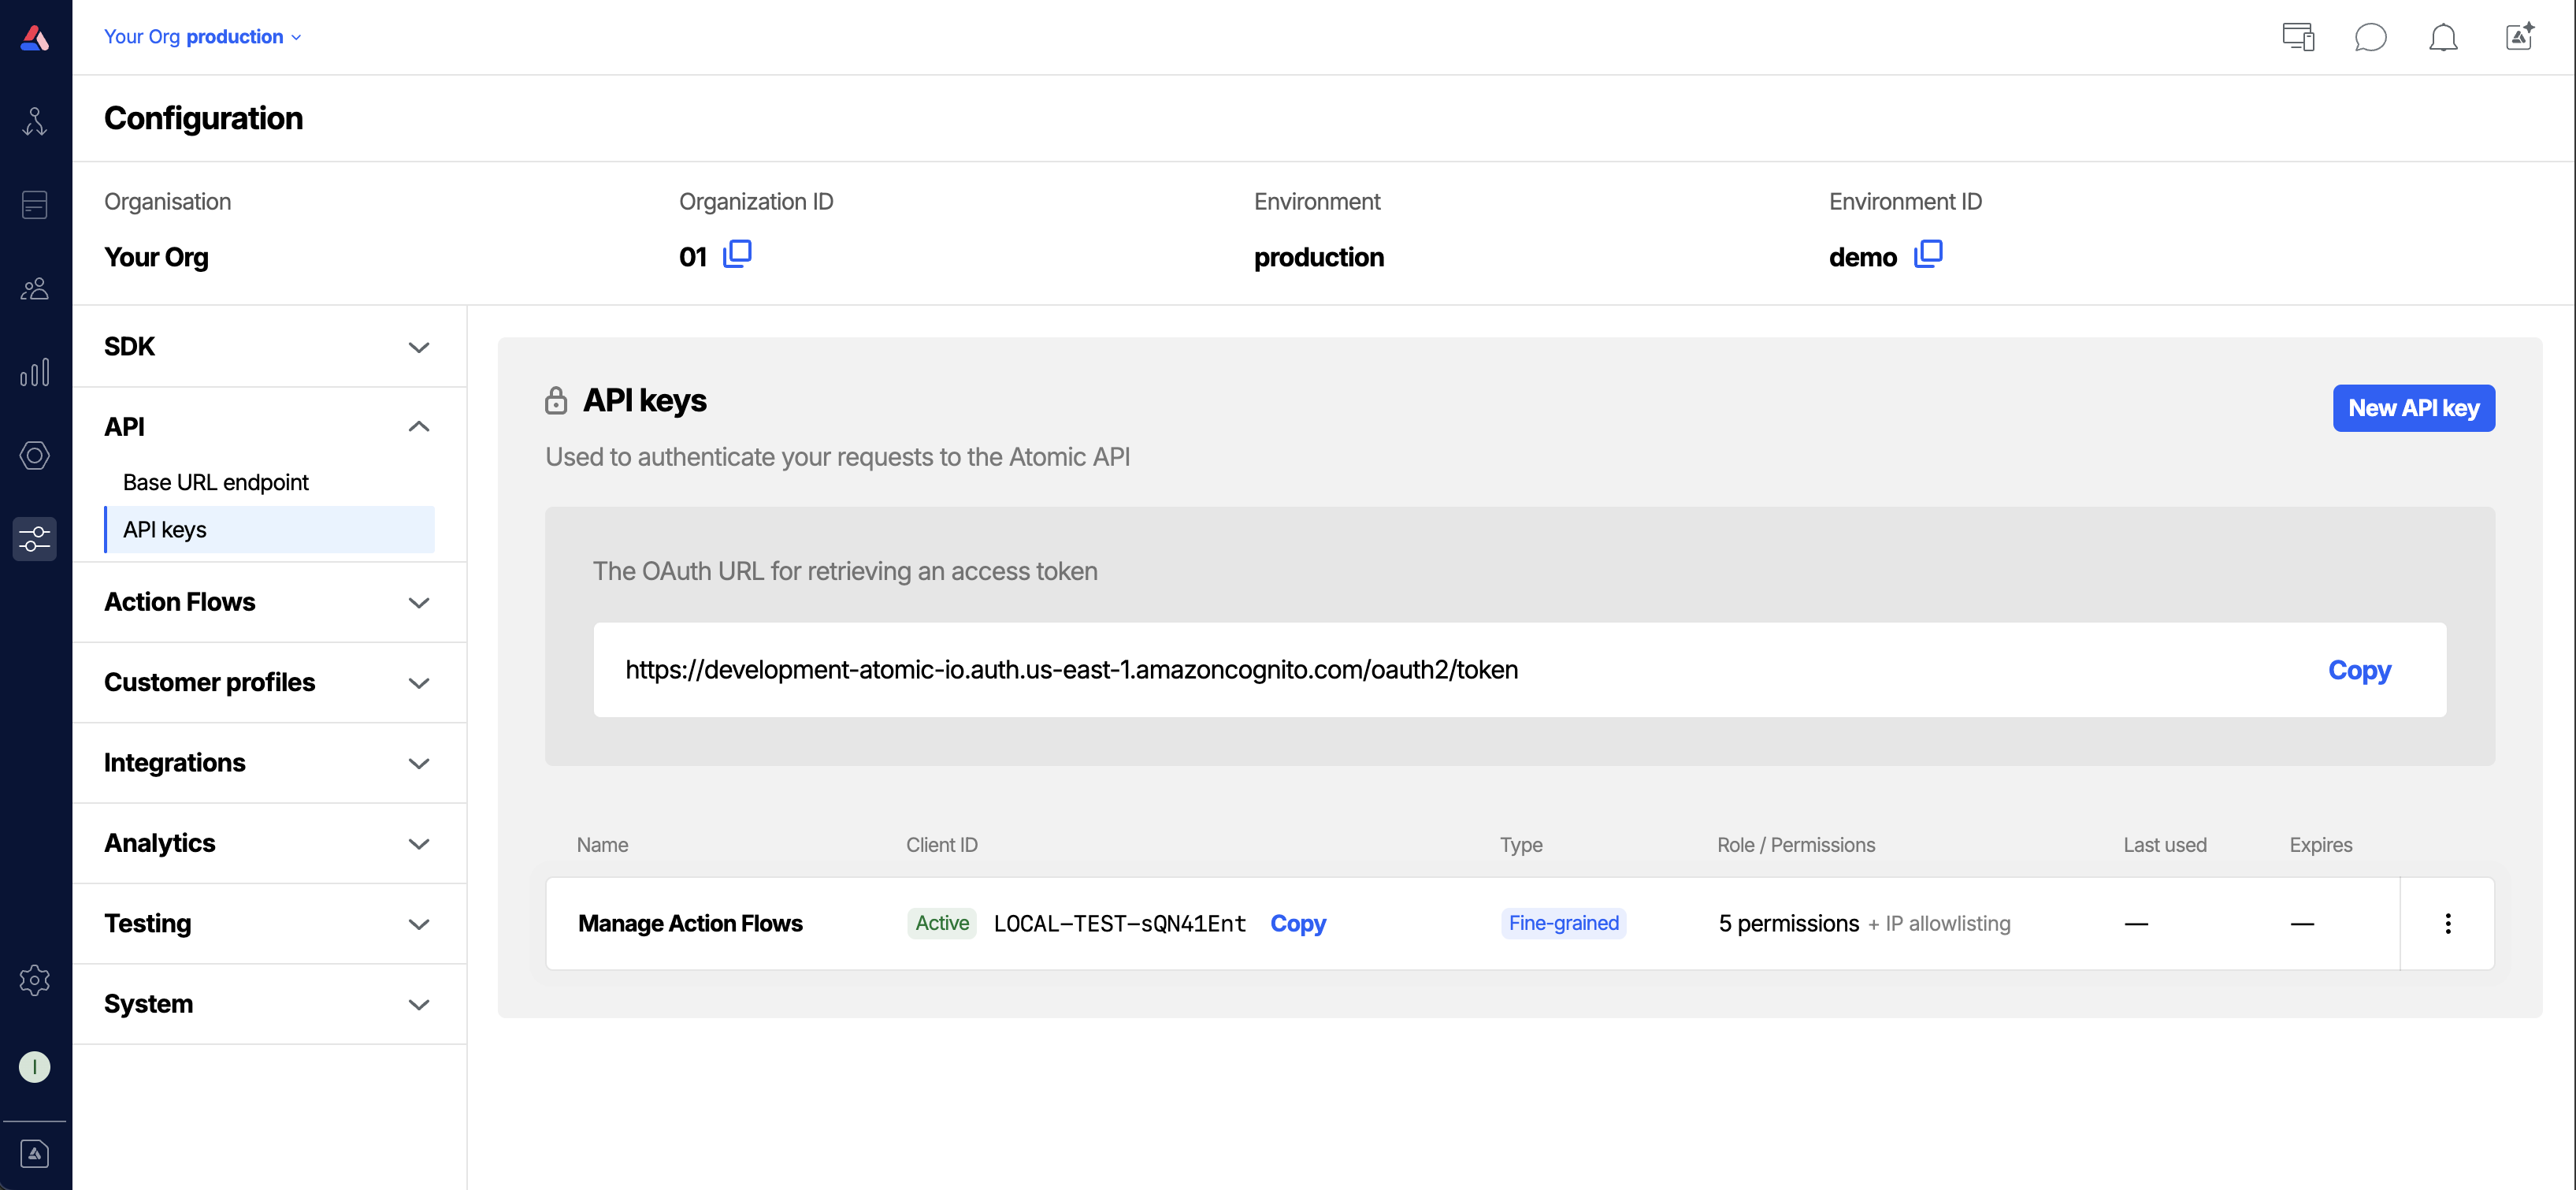The height and width of the screenshot is (1190, 2576).
Task: Select the configuration sliders sidebar icon
Action: pos(35,539)
